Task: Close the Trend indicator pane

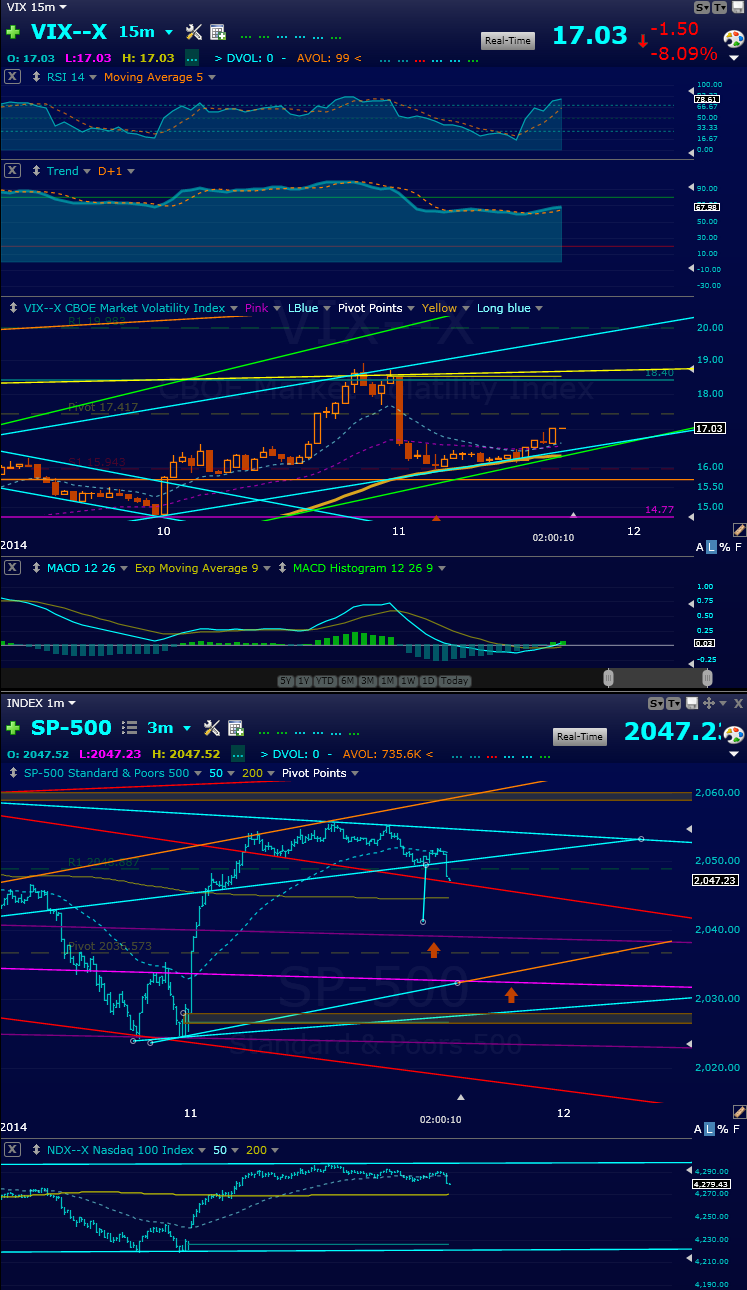Action: point(12,171)
